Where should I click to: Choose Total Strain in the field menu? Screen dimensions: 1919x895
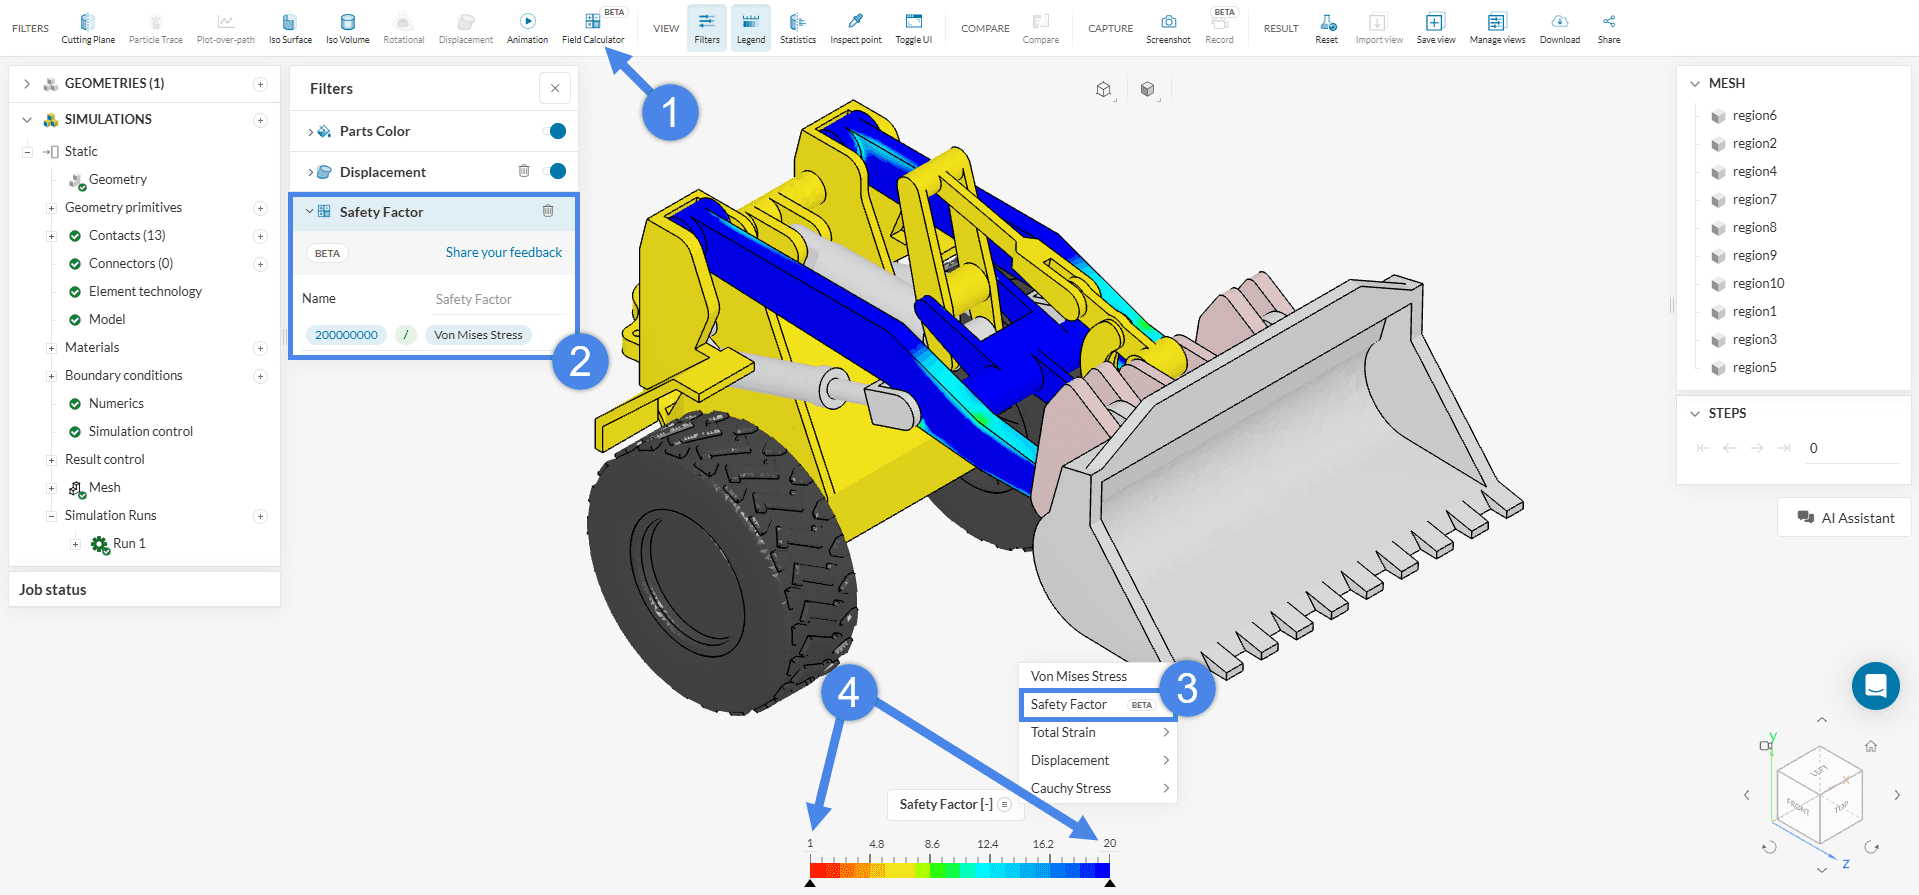(x=1063, y=733)
